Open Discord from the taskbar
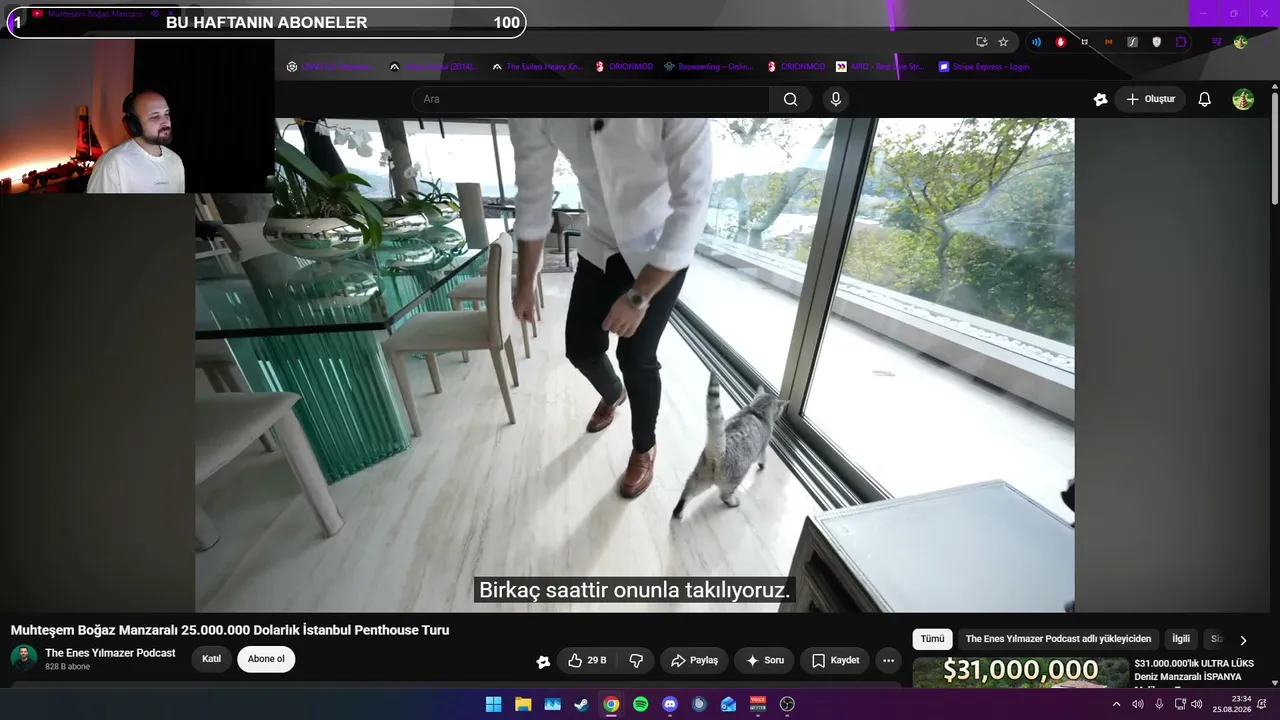1280x720 pixels. tap(670, 704)
